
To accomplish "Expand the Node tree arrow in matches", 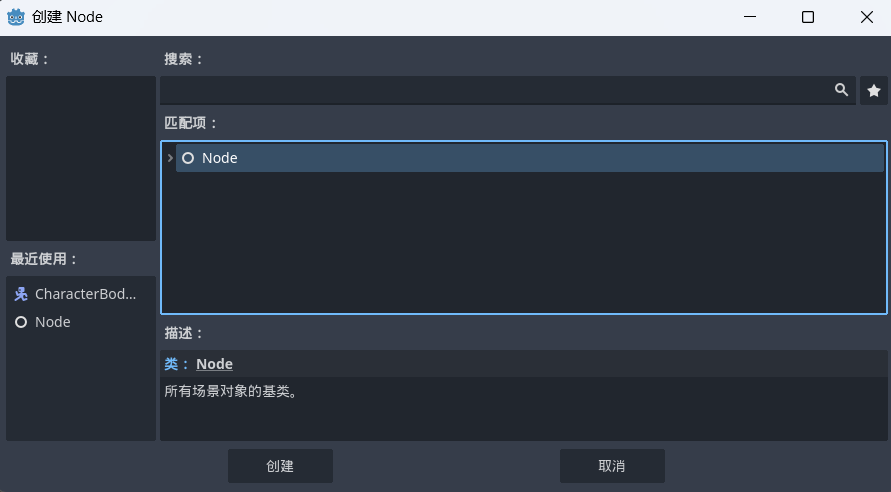I will point(170,158).
